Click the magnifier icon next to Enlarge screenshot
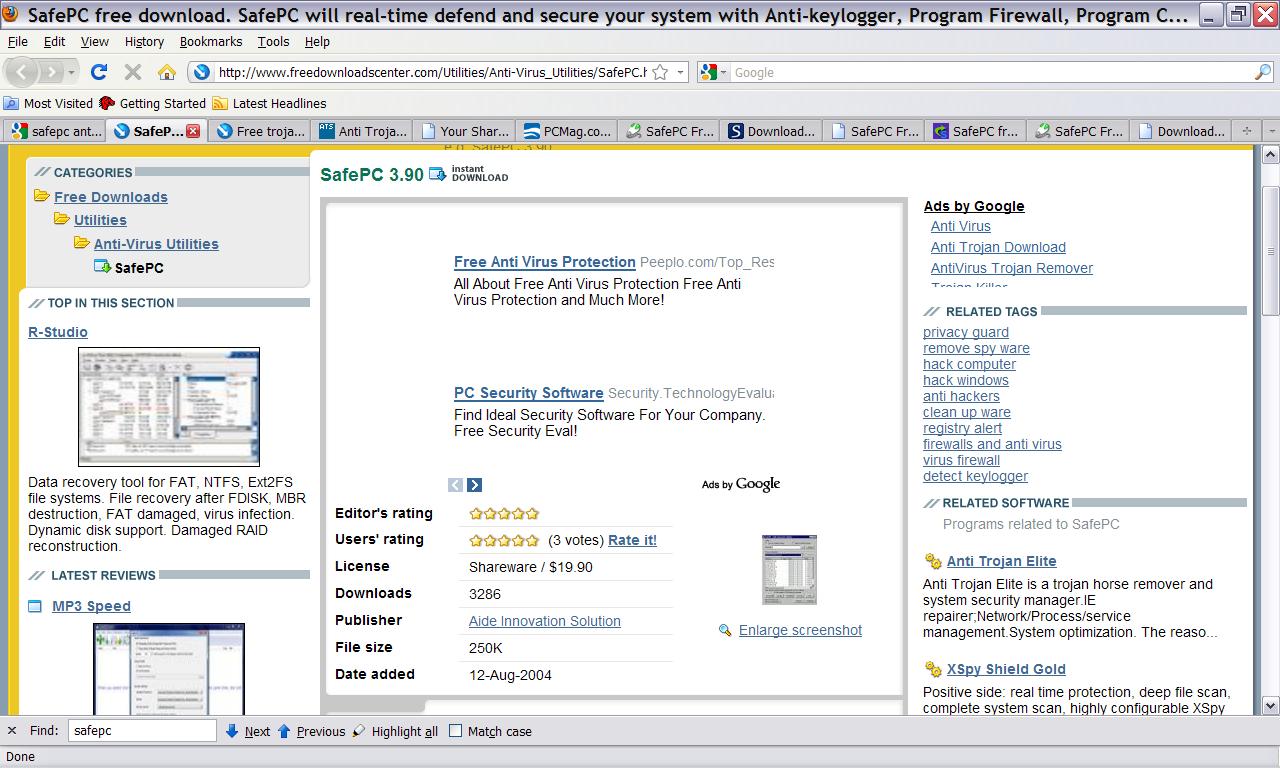 tap(725, 630)
